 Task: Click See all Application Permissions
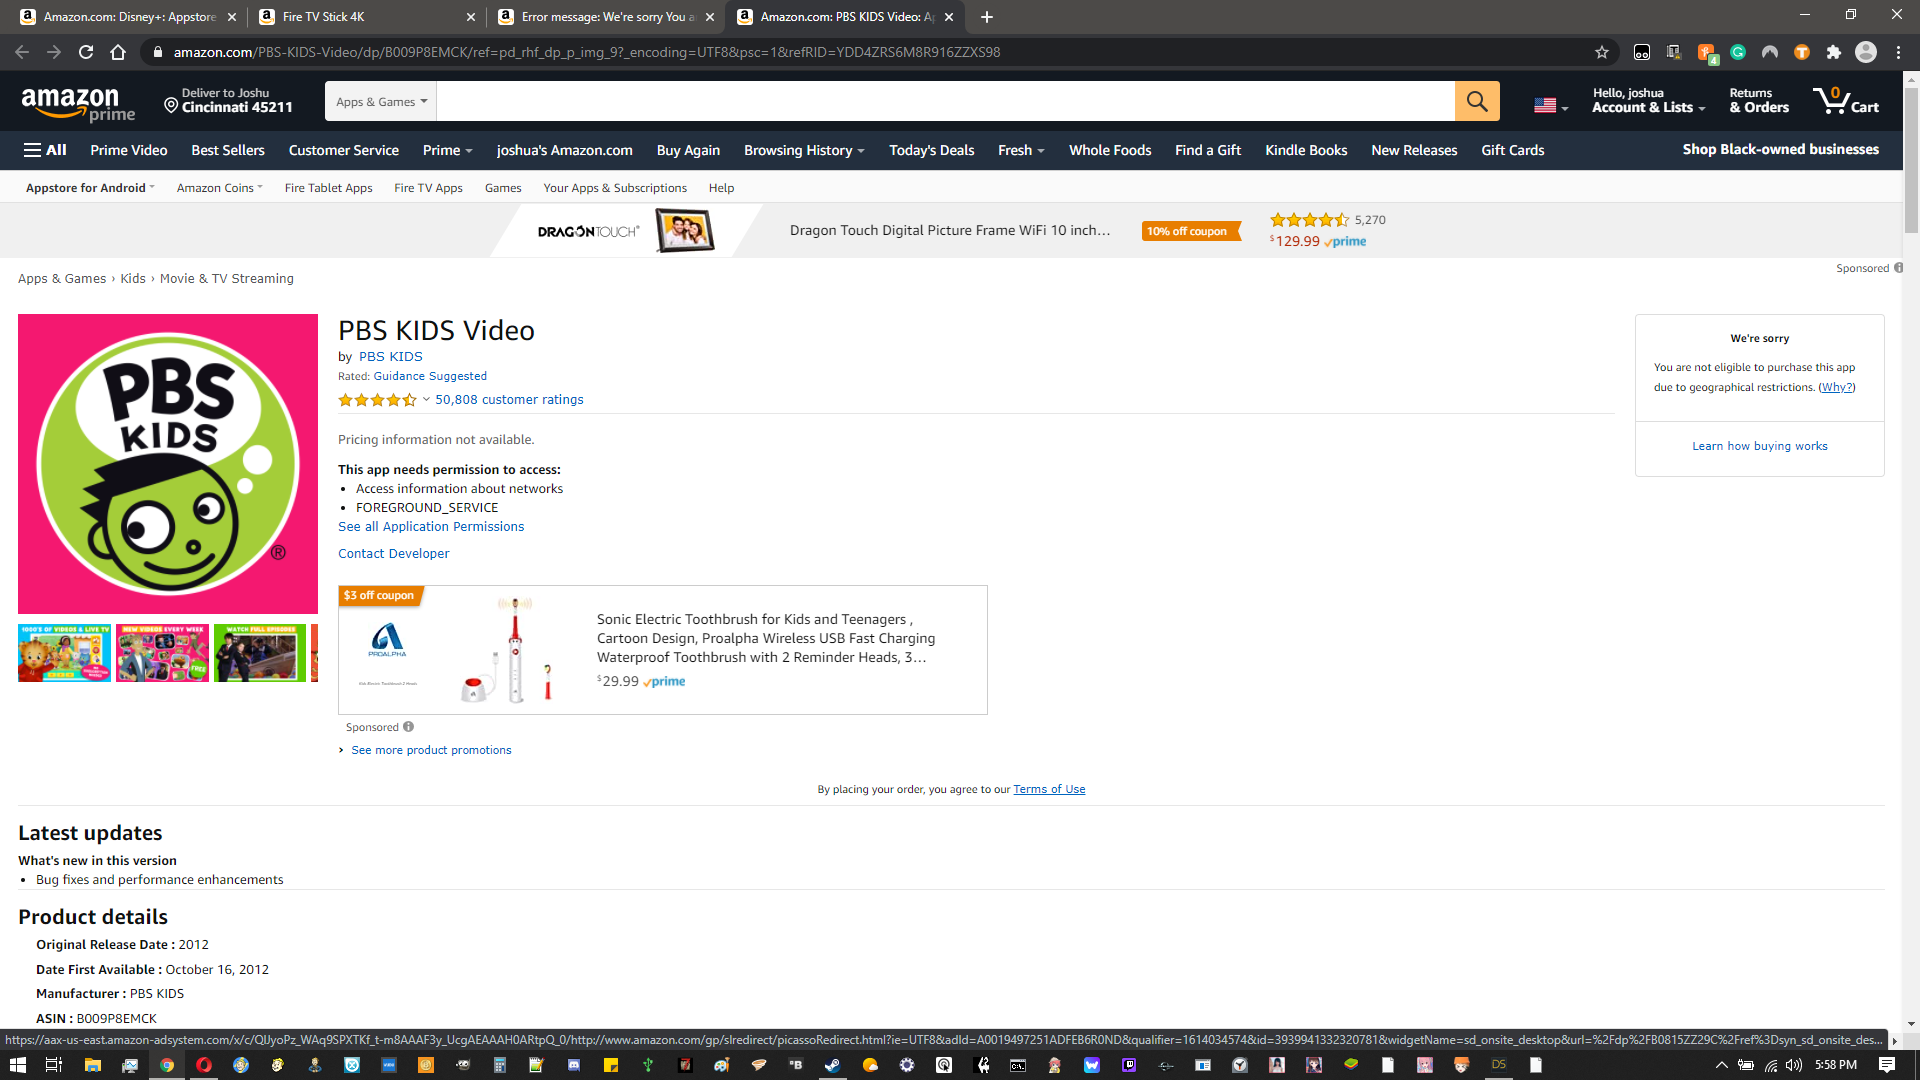(x=431, y=527)
